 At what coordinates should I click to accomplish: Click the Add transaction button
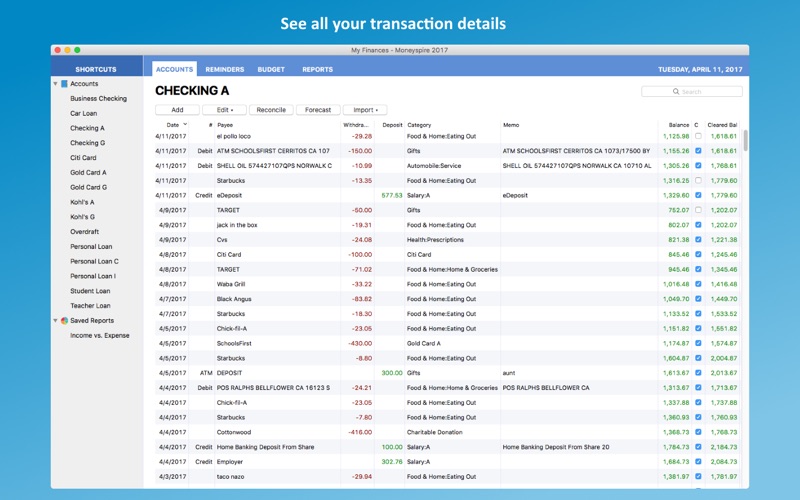click(x=177, y=110)
